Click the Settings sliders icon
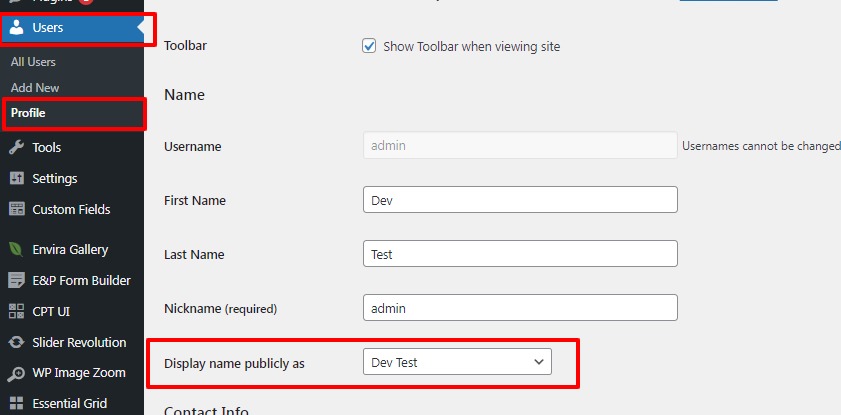The height and width of the screenshot is (415, 841). click(16, 178)
